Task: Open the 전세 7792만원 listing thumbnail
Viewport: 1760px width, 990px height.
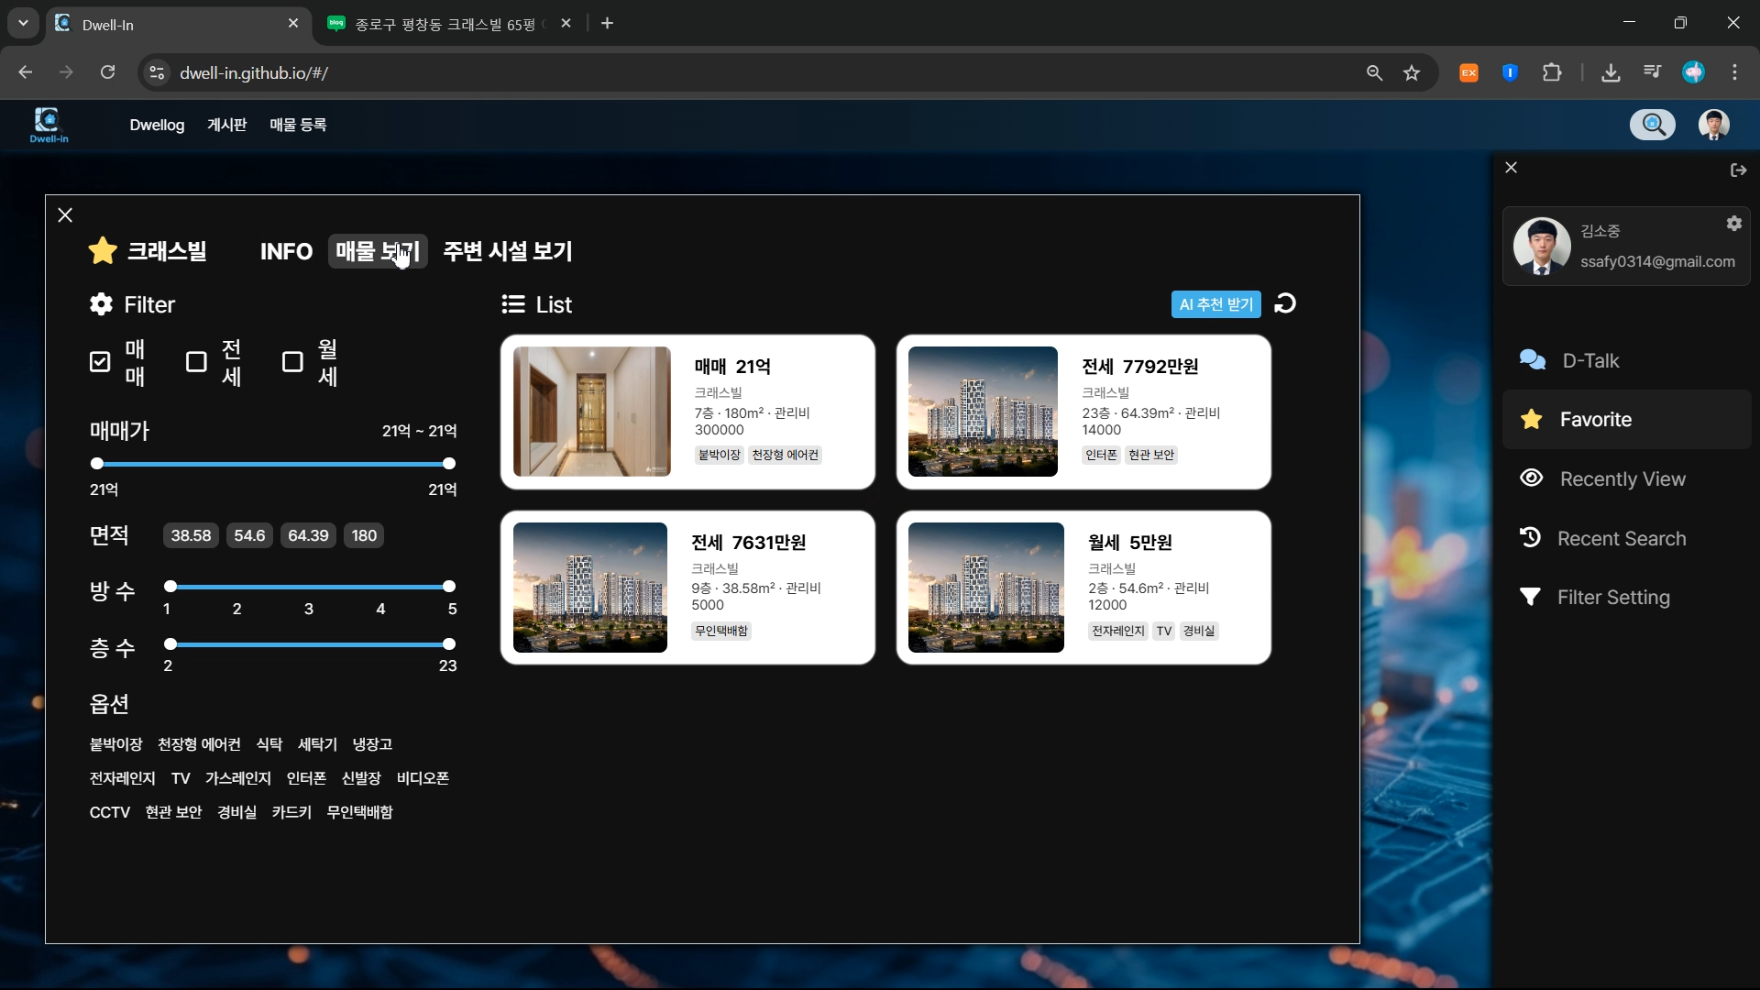Action: [983, 411]
